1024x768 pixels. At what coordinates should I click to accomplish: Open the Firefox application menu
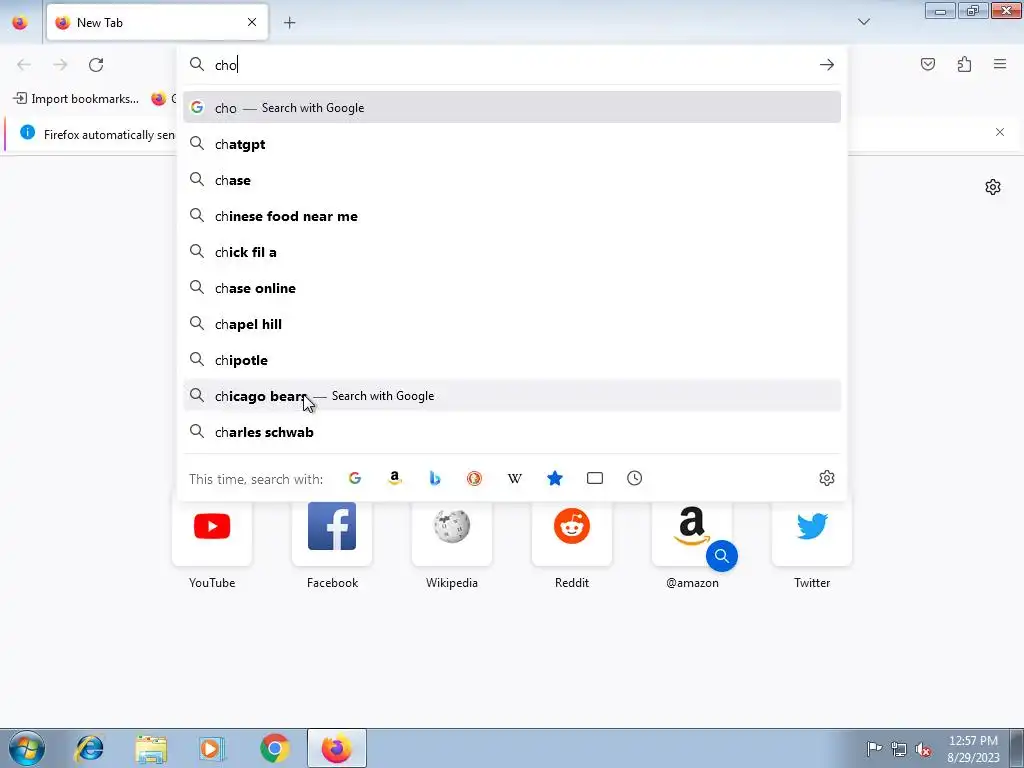tap(1000, 64)
